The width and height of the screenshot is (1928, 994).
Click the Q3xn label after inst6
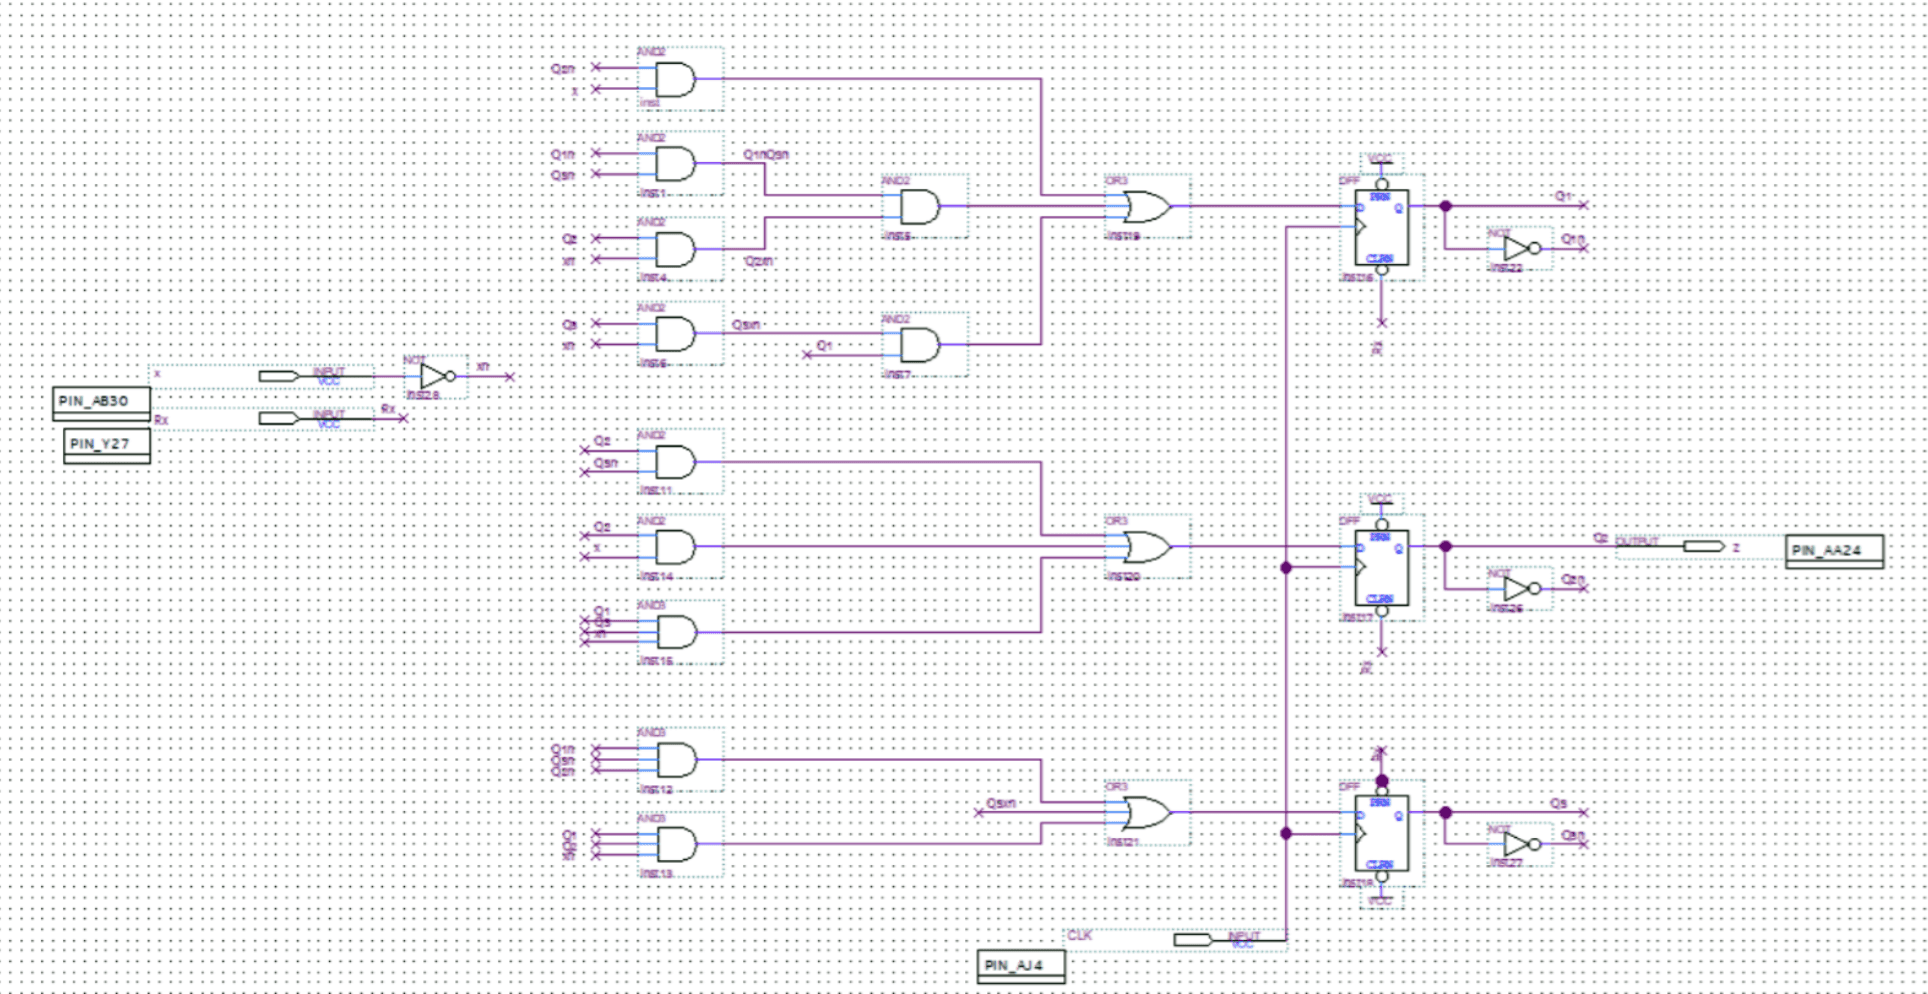pyautogui.click(x=746, y=325)
